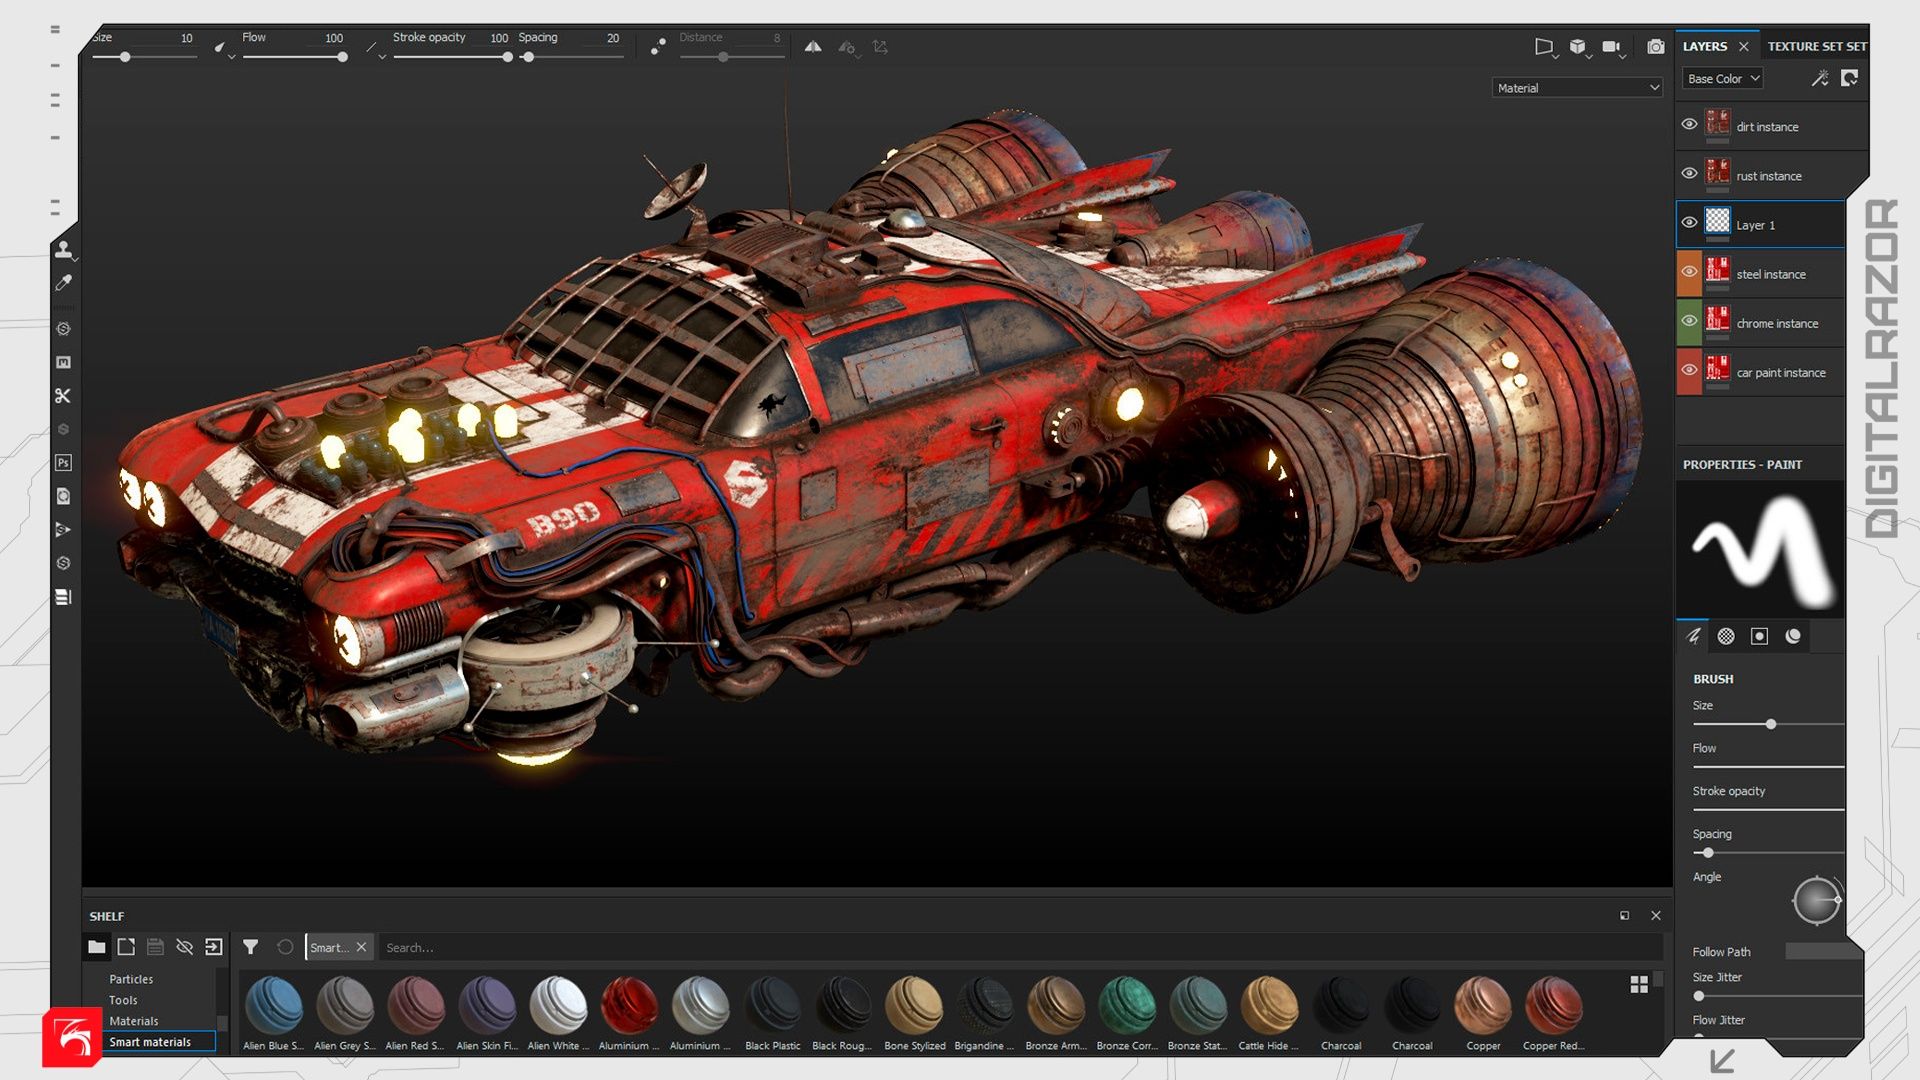The width and height of the screenshot is (1920, 1080).
Task: Expand the Material view mode dropdown
Action: click(1577, 88)
